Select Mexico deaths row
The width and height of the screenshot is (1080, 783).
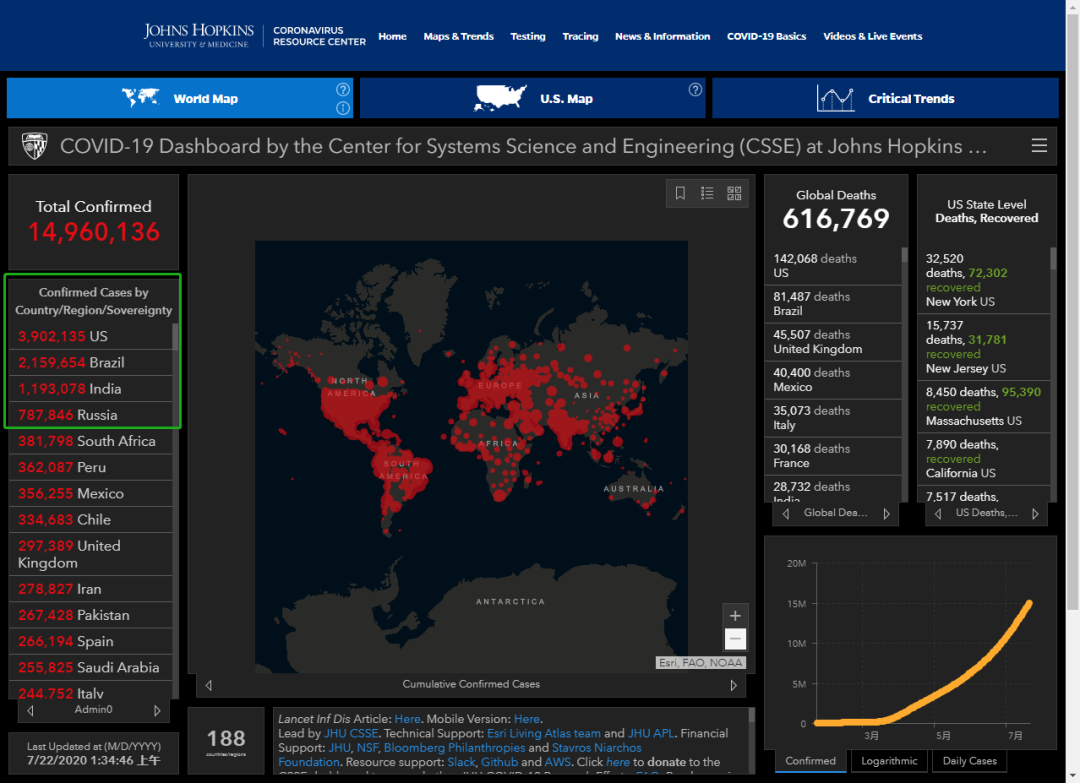[x=833, y=379]
